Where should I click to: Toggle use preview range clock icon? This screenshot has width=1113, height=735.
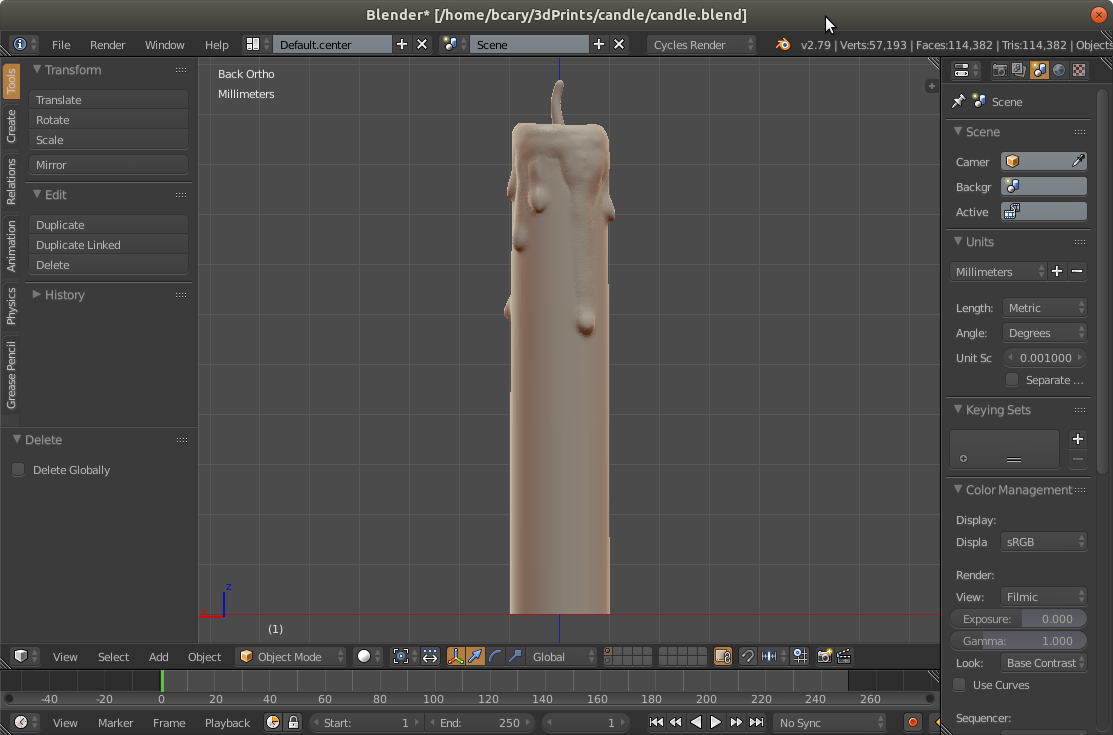pyautogui.click(x=273, y=722)
